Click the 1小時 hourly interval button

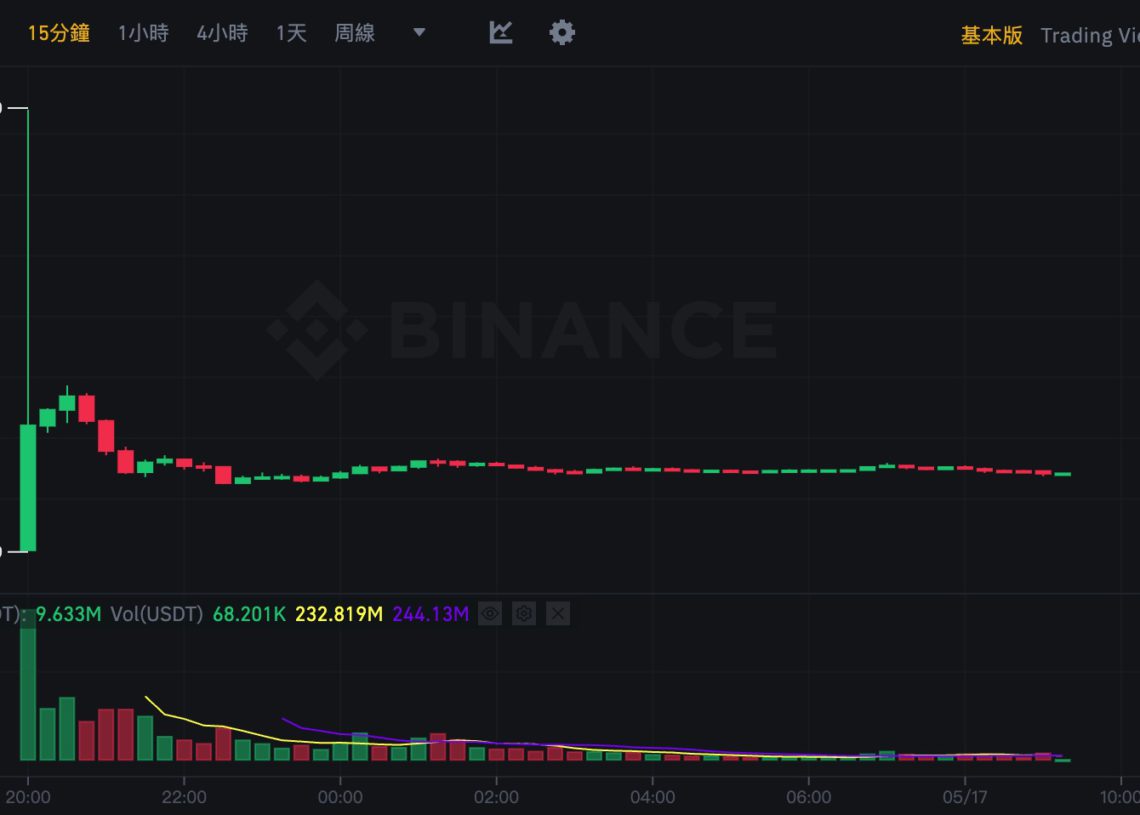(143, 32)
